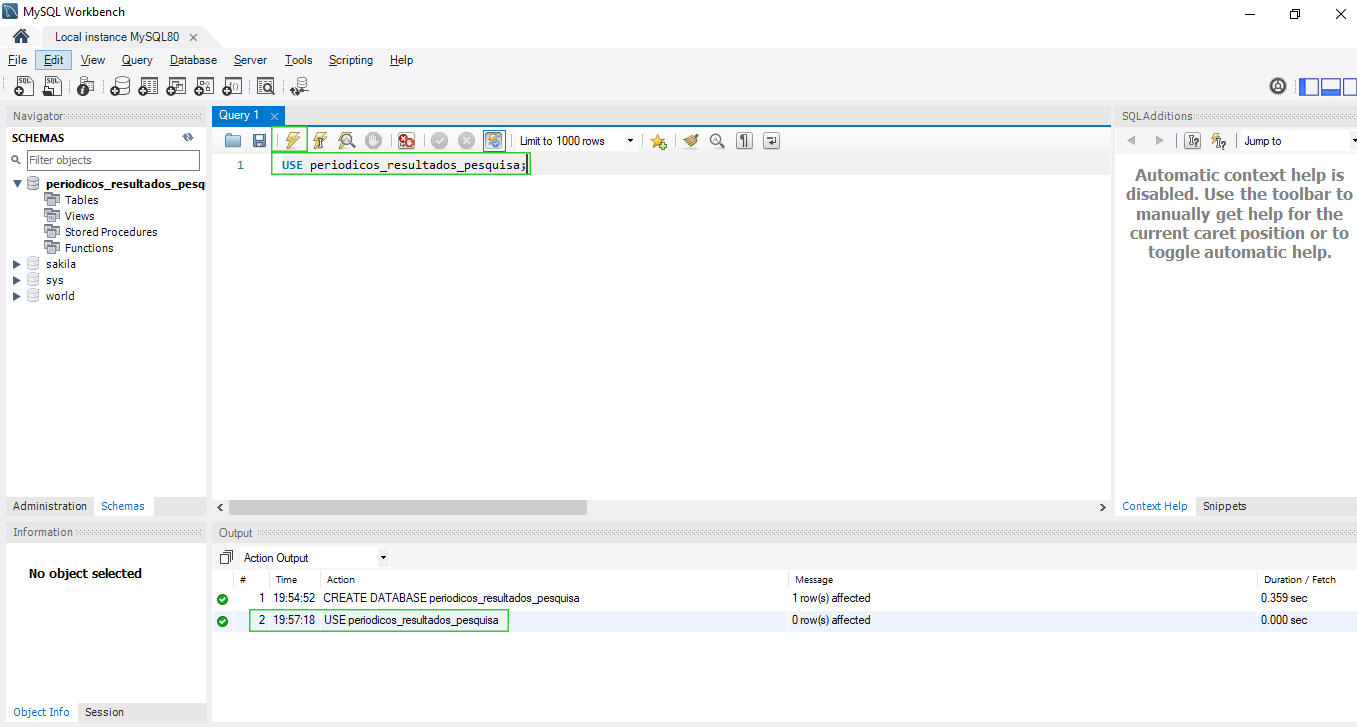Toggle Stop on Error in query toolbar
The image size is (1357, 727).
[x=406, y=140]
